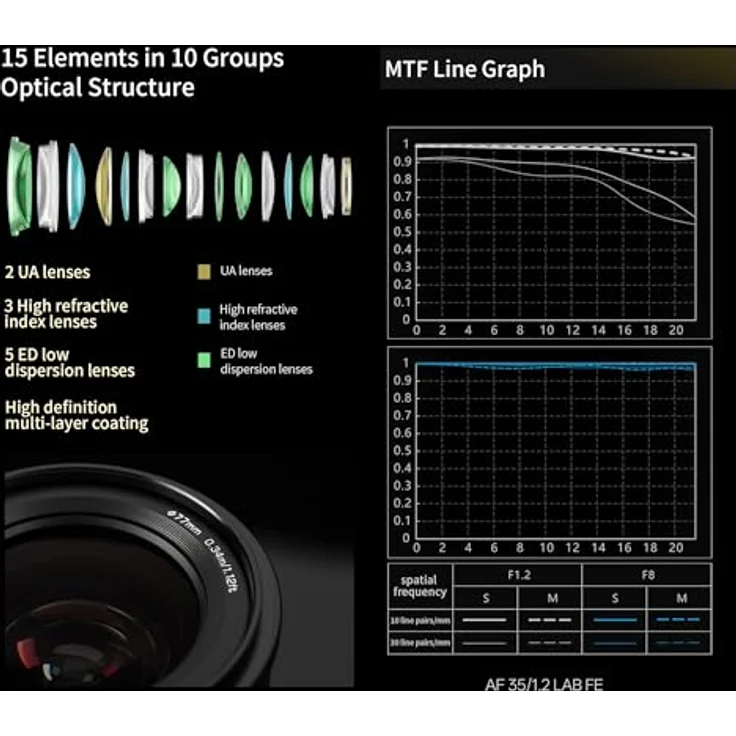Select the "5 ED low dispersion lenses" text

click(x=69, y=362)
